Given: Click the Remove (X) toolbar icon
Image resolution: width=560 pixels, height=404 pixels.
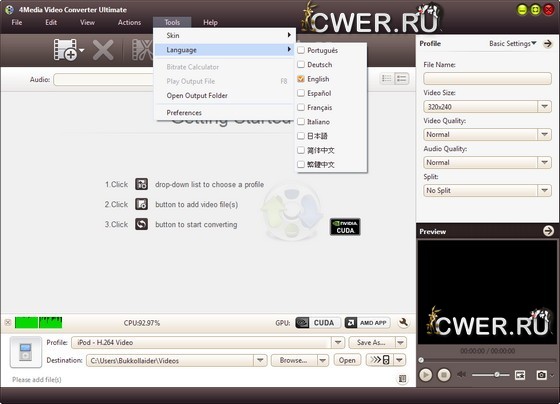Looking at the screenshot, I should click(103, 50).
